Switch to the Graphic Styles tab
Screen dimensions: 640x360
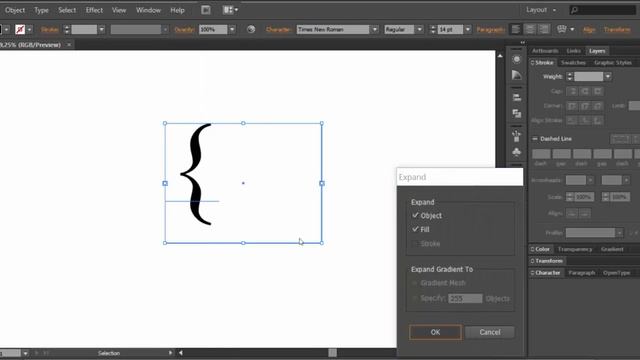coord(613,62)
